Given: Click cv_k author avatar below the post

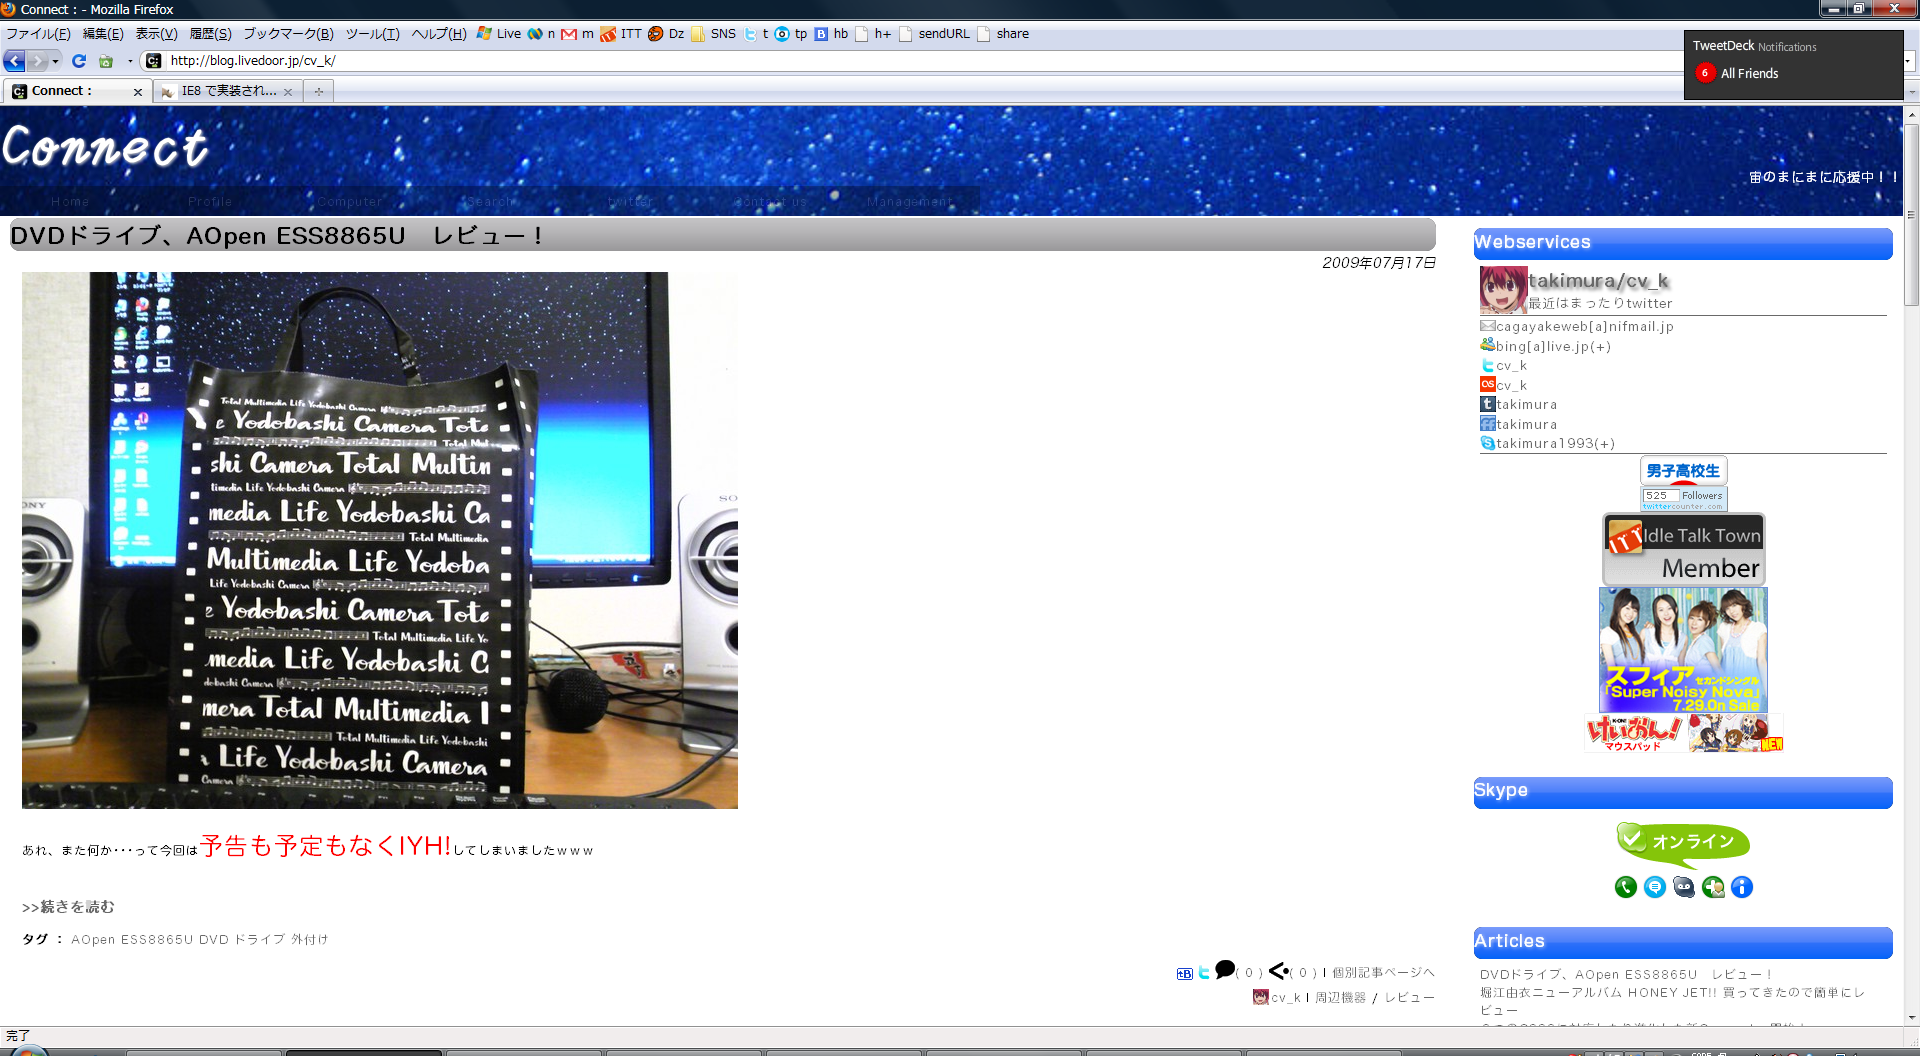Looking at the screenshot, I should click(x=1260, y=997).
